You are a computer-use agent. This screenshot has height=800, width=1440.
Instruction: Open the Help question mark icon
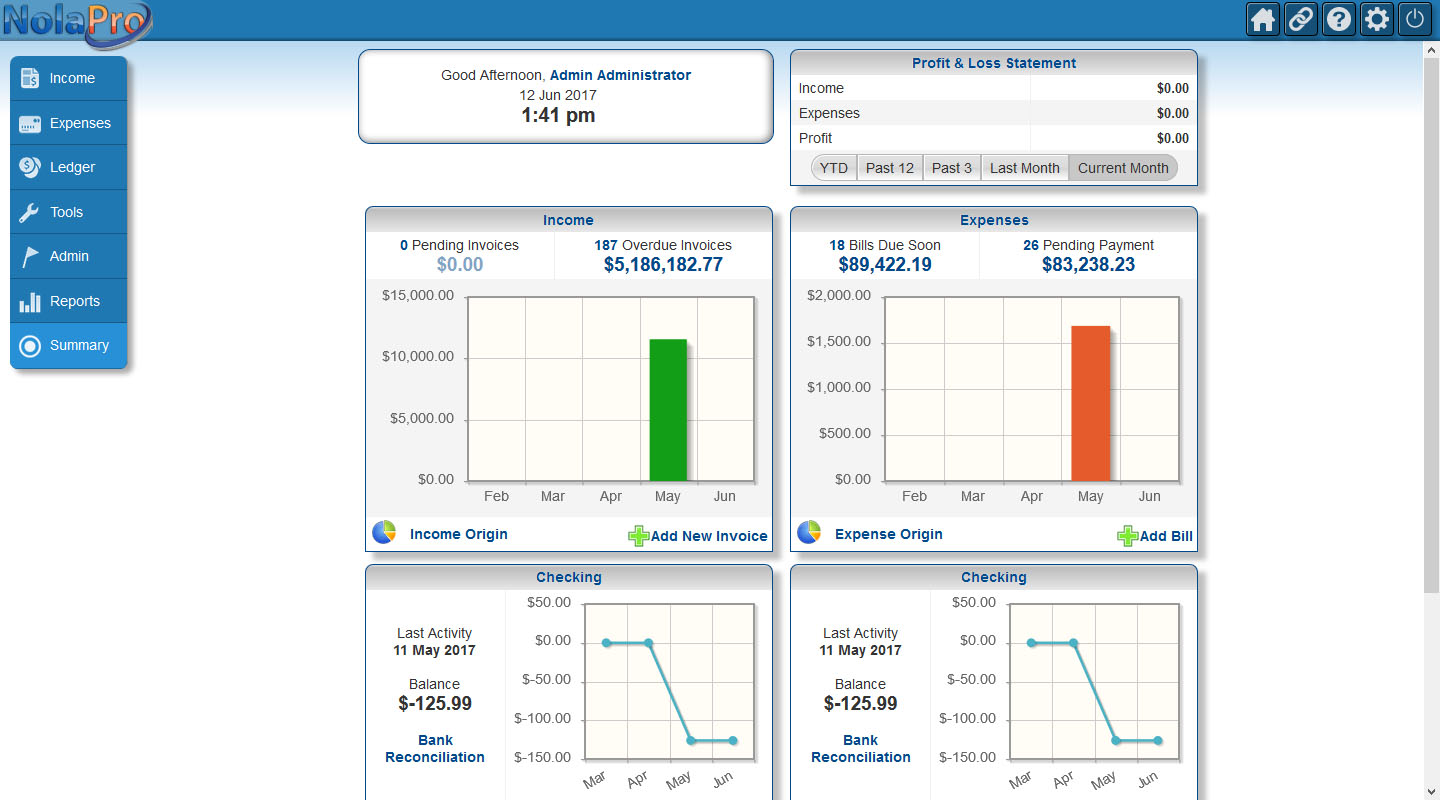click(x=1339, y=20)
